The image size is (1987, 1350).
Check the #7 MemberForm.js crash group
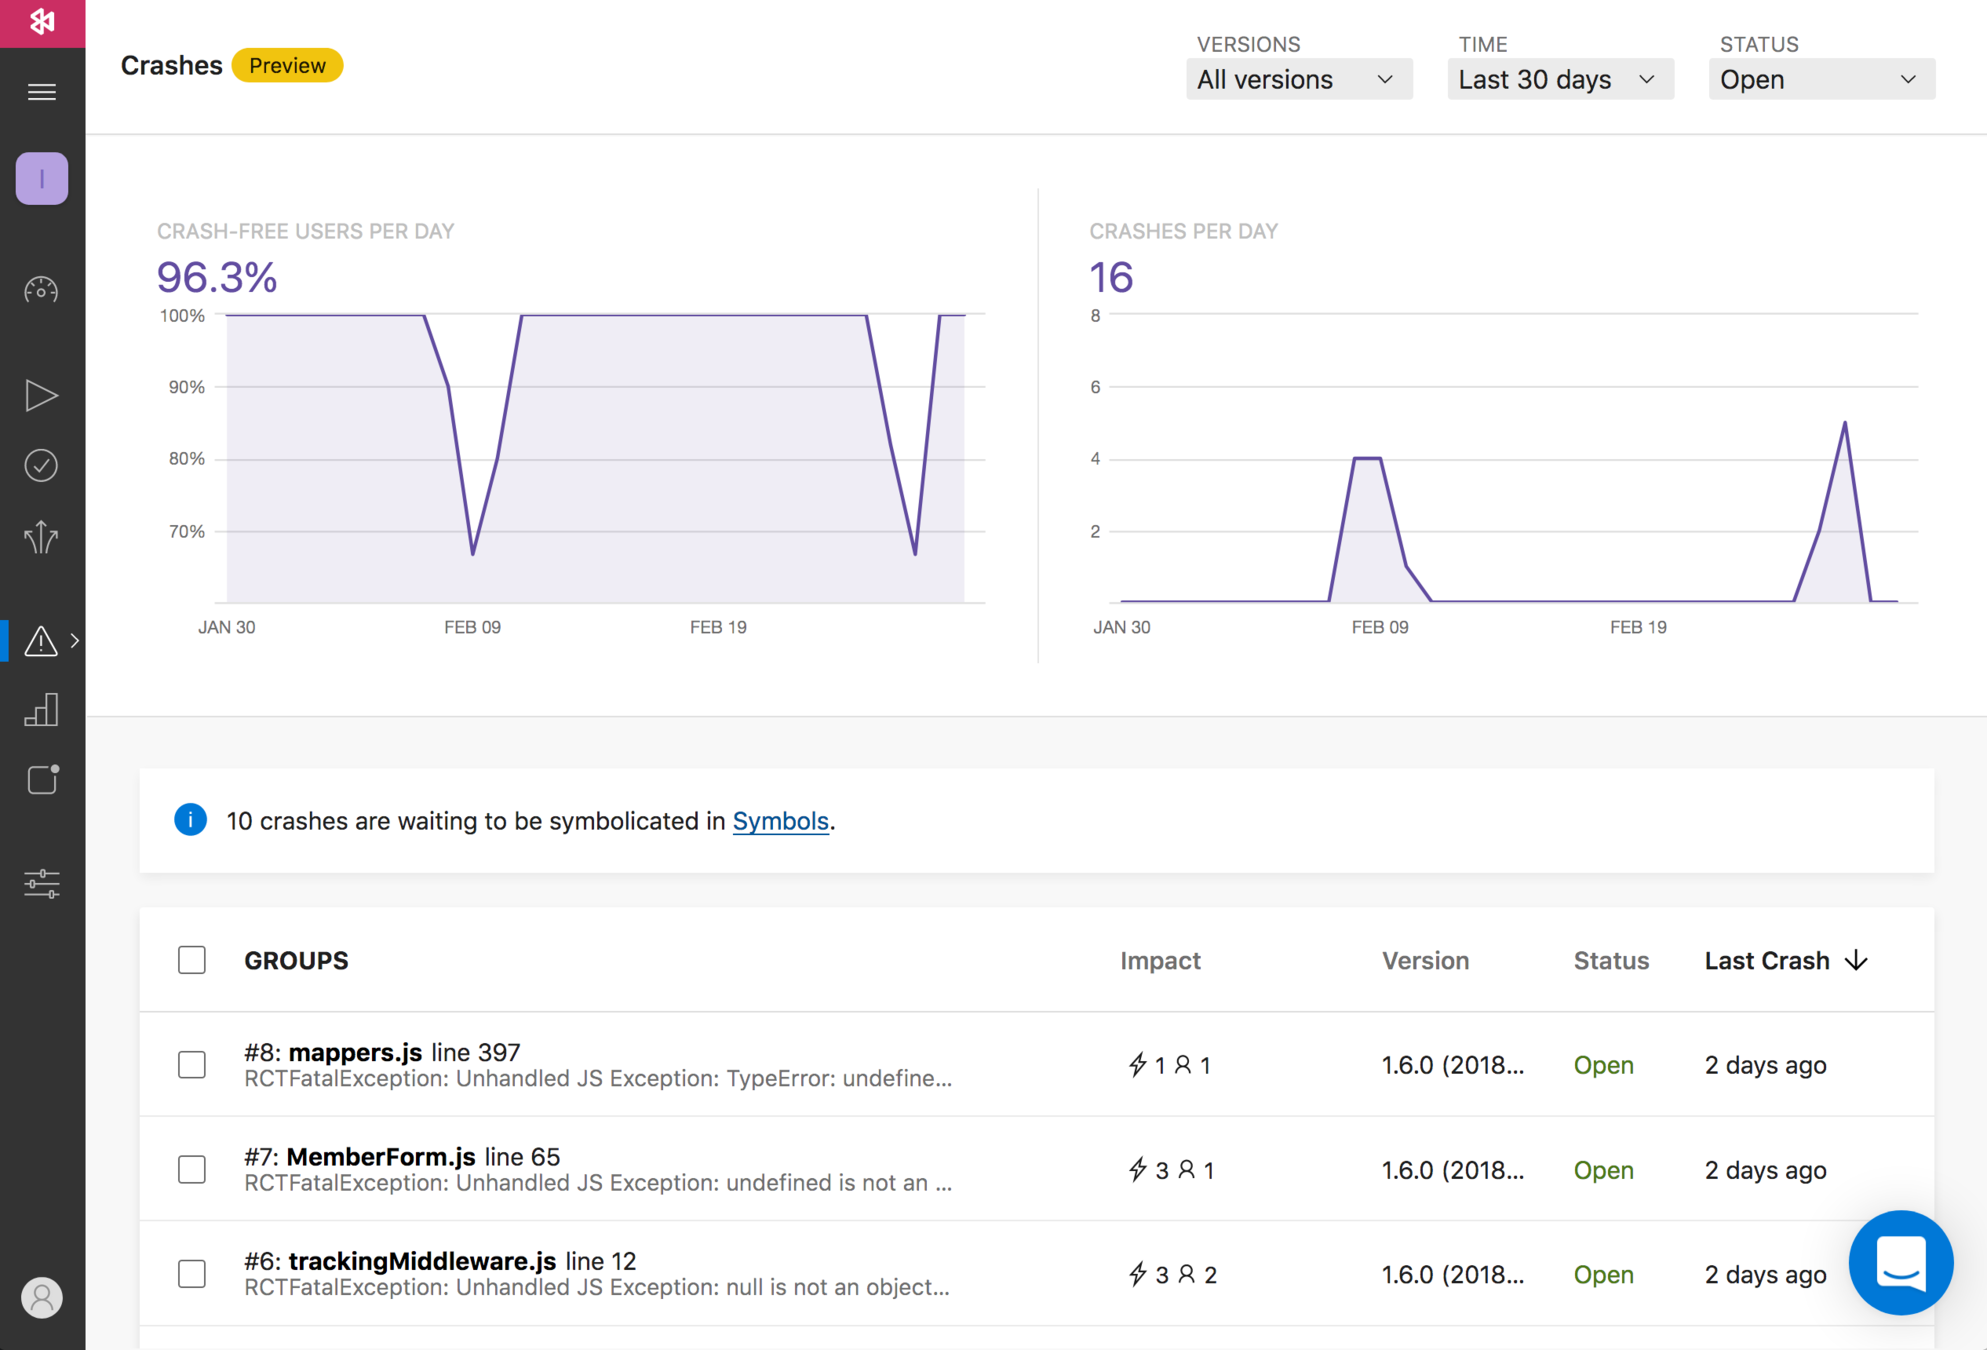tap(192, 1169)
